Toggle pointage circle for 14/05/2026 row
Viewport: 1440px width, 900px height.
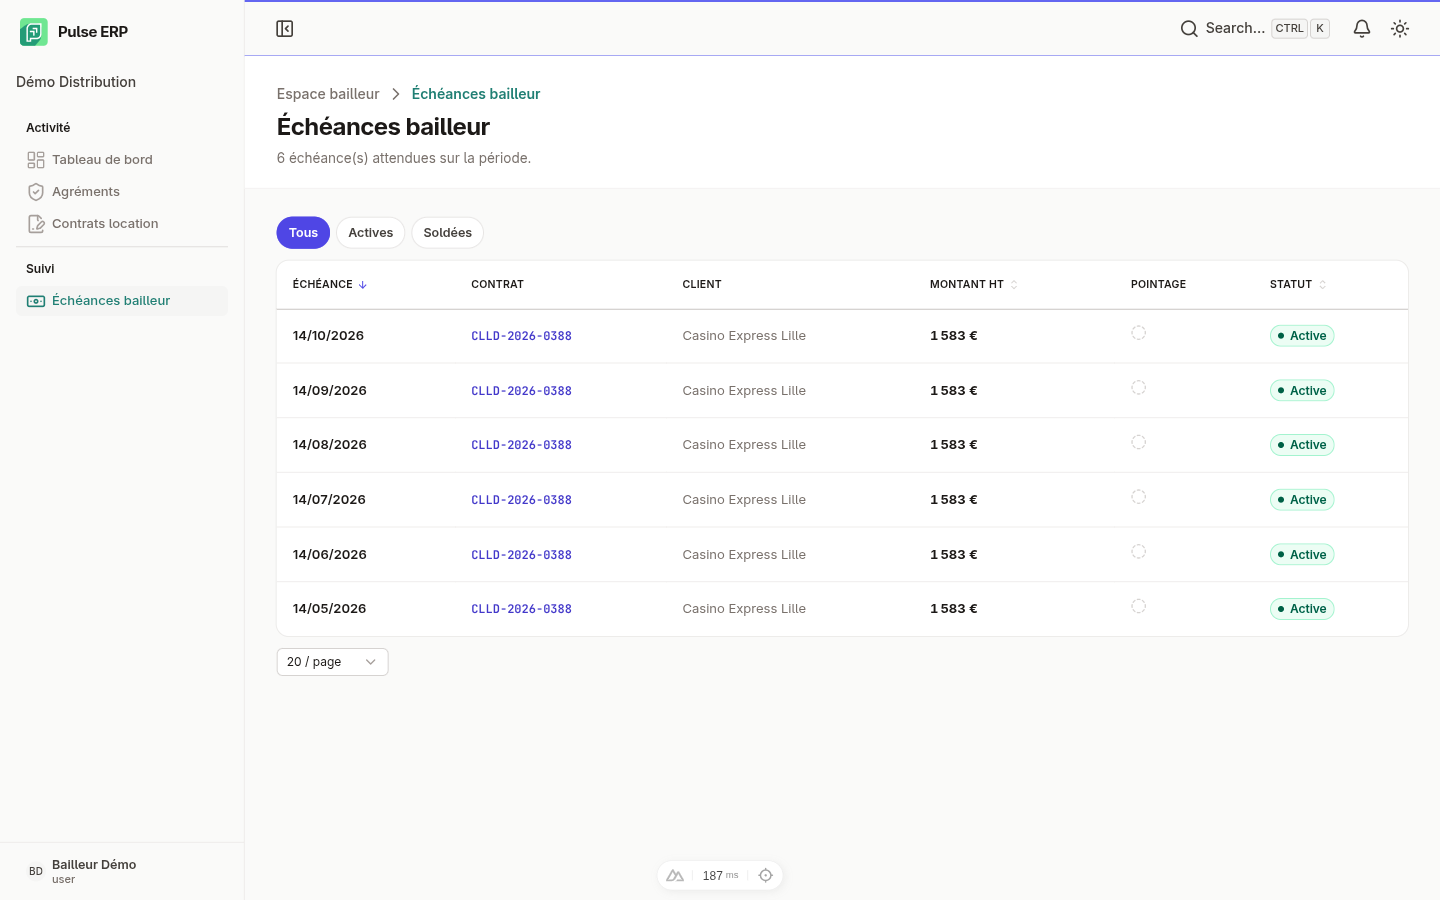[x=1138, y=606]
